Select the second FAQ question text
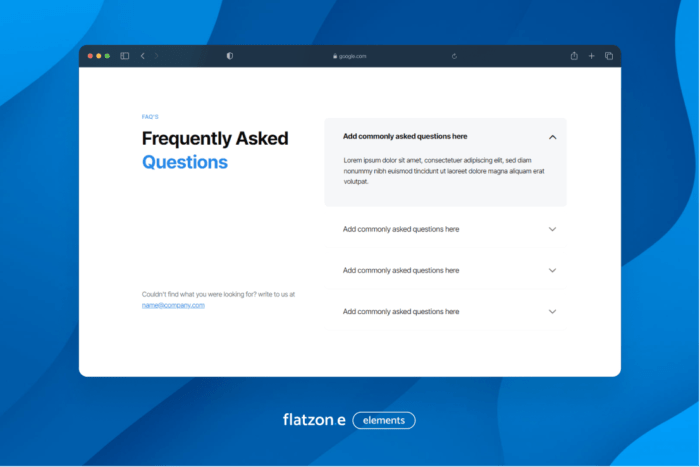Viewport: 700px width, 467px height. click(400, 229)
